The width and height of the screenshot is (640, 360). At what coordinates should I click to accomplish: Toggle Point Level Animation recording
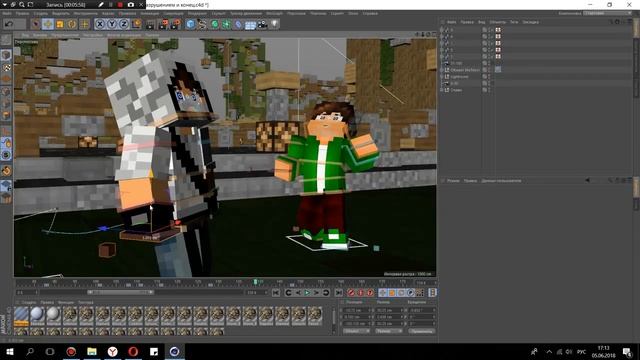420,293
